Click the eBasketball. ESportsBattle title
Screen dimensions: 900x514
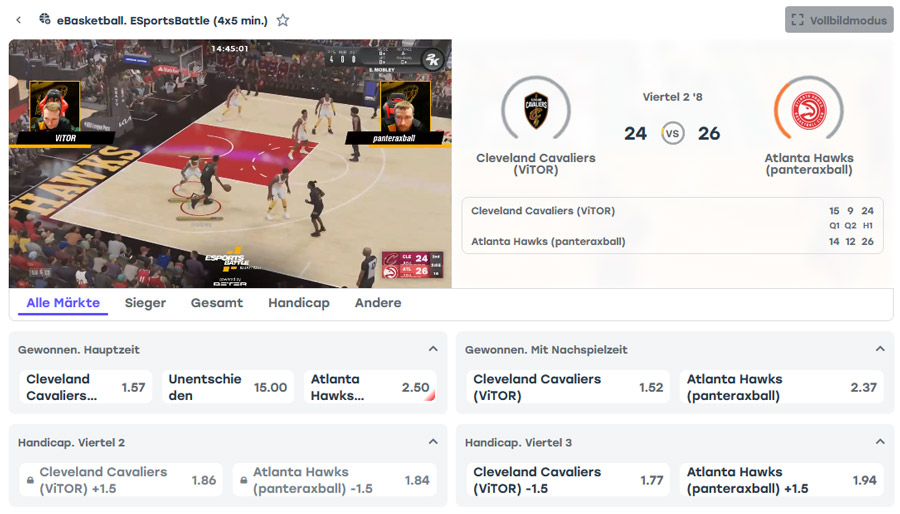(162, 21)
